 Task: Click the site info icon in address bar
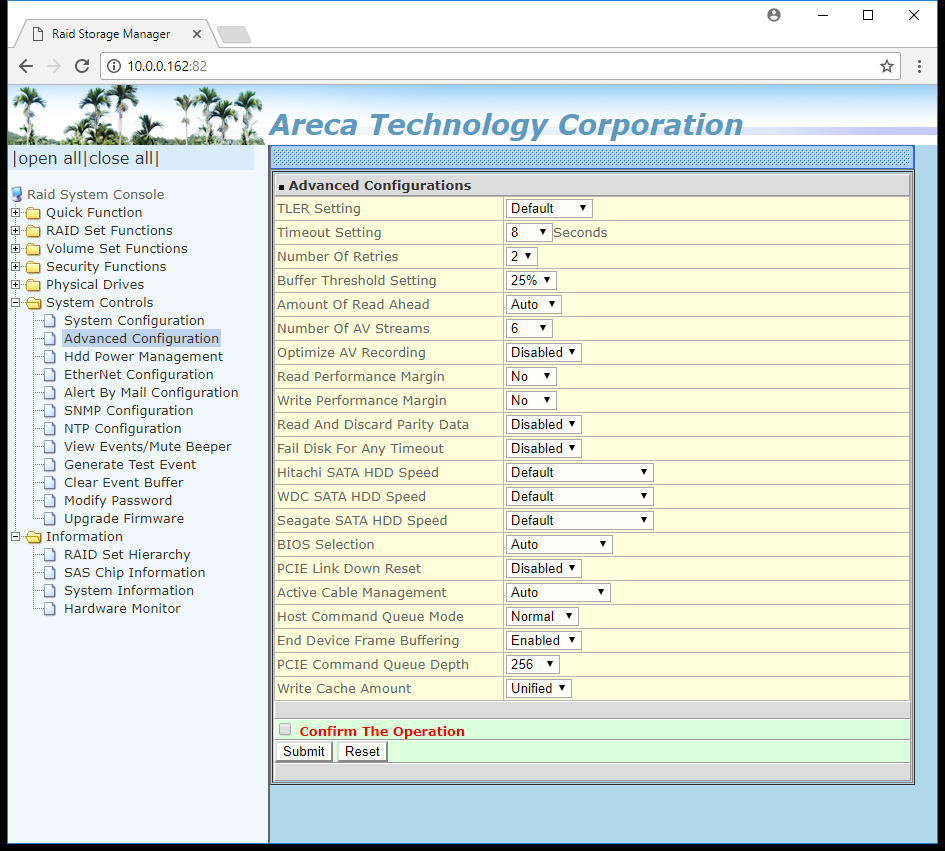click(113, 66)
